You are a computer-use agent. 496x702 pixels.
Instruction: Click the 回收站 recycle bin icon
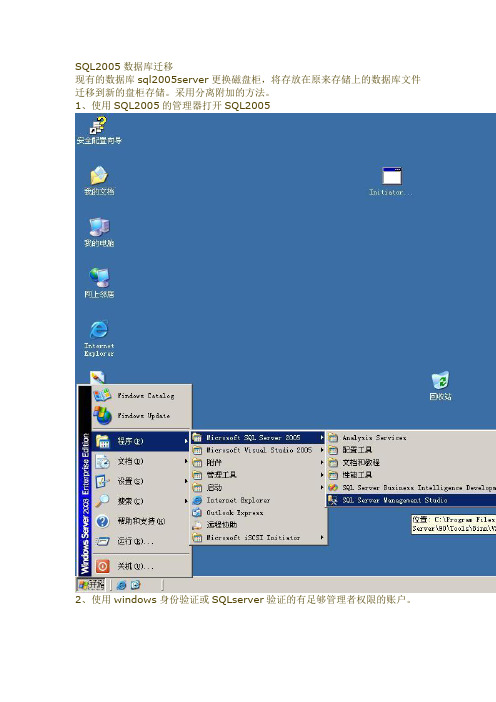click(x=440, y=386)
